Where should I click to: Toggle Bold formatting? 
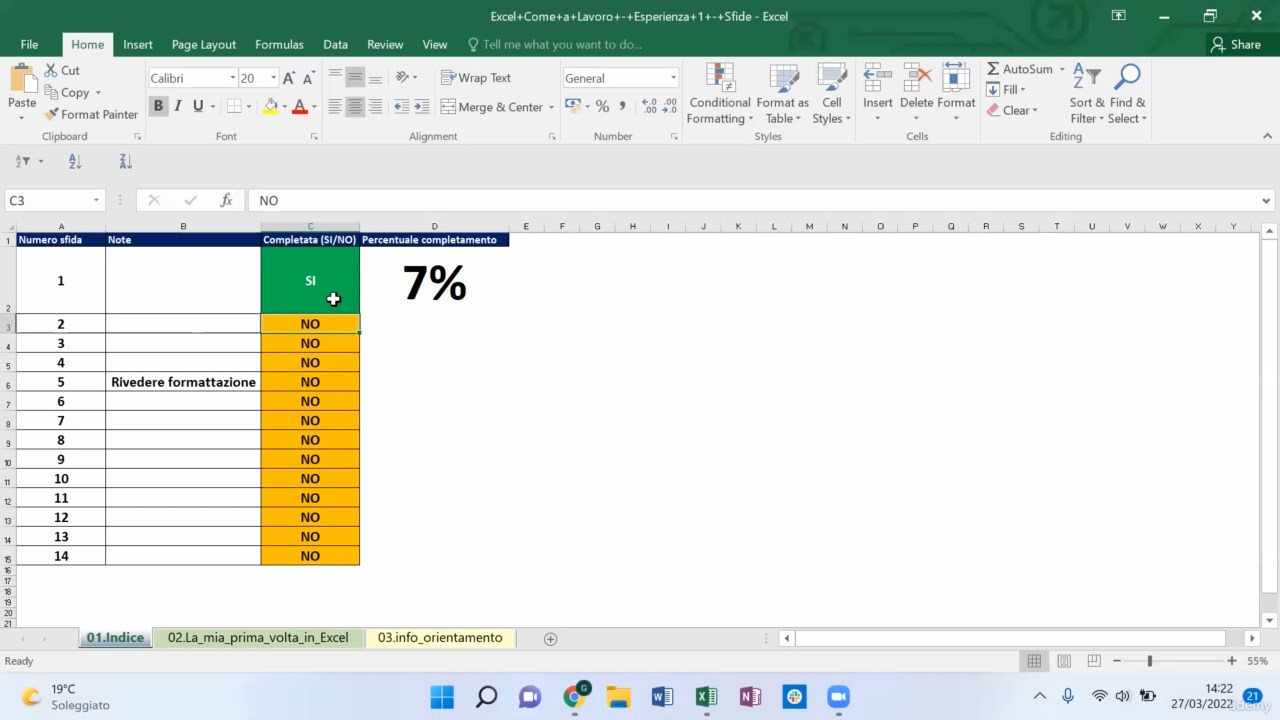(x=158, y=106)
